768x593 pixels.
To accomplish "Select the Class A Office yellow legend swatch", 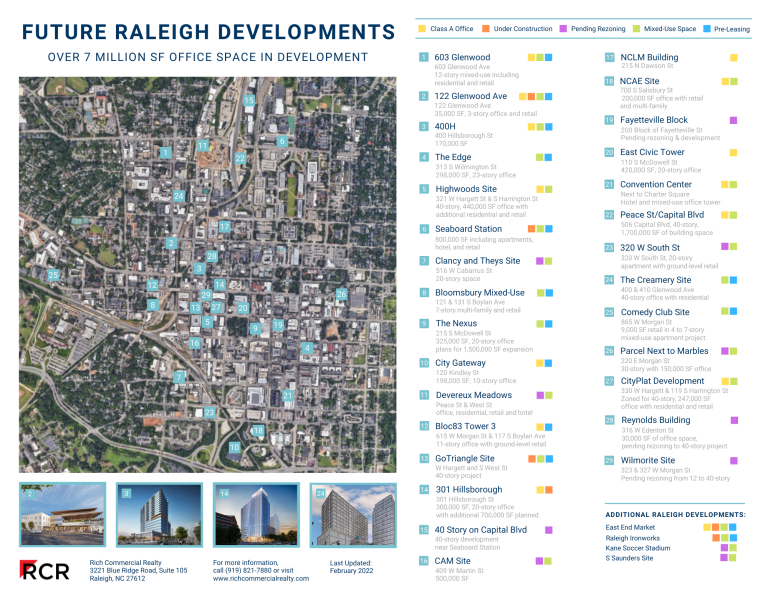I will (x=421, y=30).
